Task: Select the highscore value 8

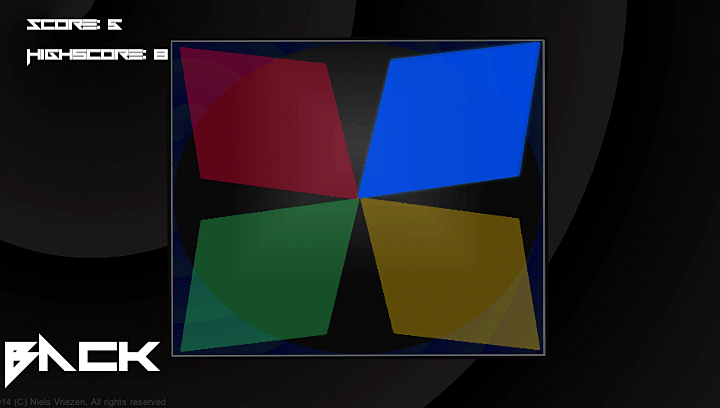Action: pyautogui.click(x=161, y=56)
